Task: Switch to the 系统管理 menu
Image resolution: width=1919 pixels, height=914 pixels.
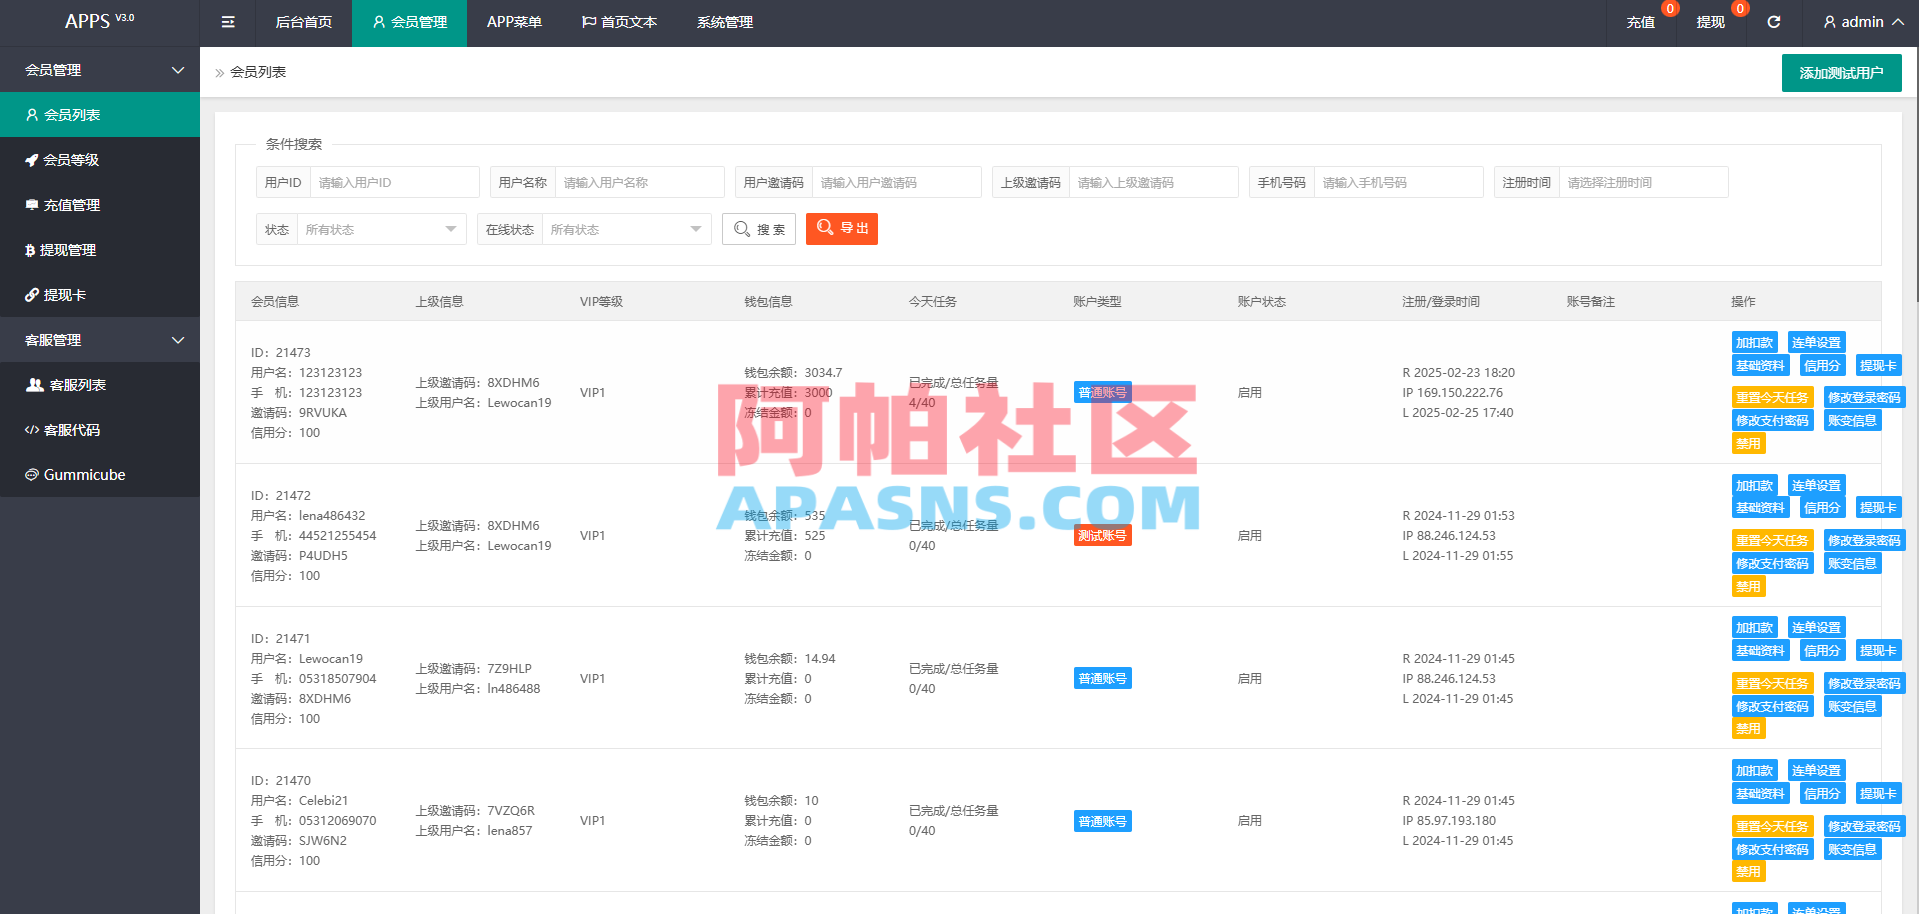Action: tap(724, 22)
